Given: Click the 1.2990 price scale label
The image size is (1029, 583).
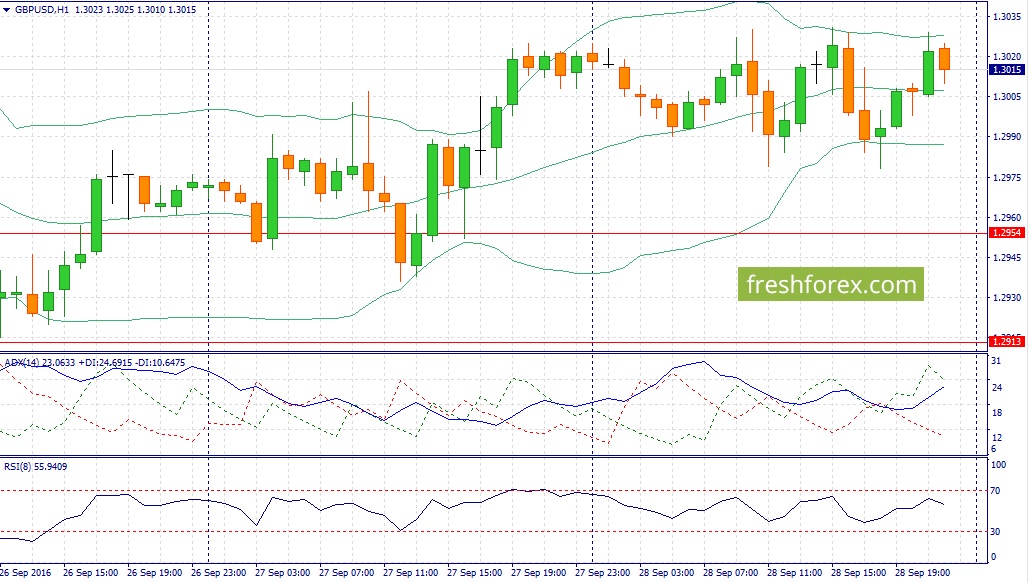Looking at the screenshot, I should [x=1006, y=137].
